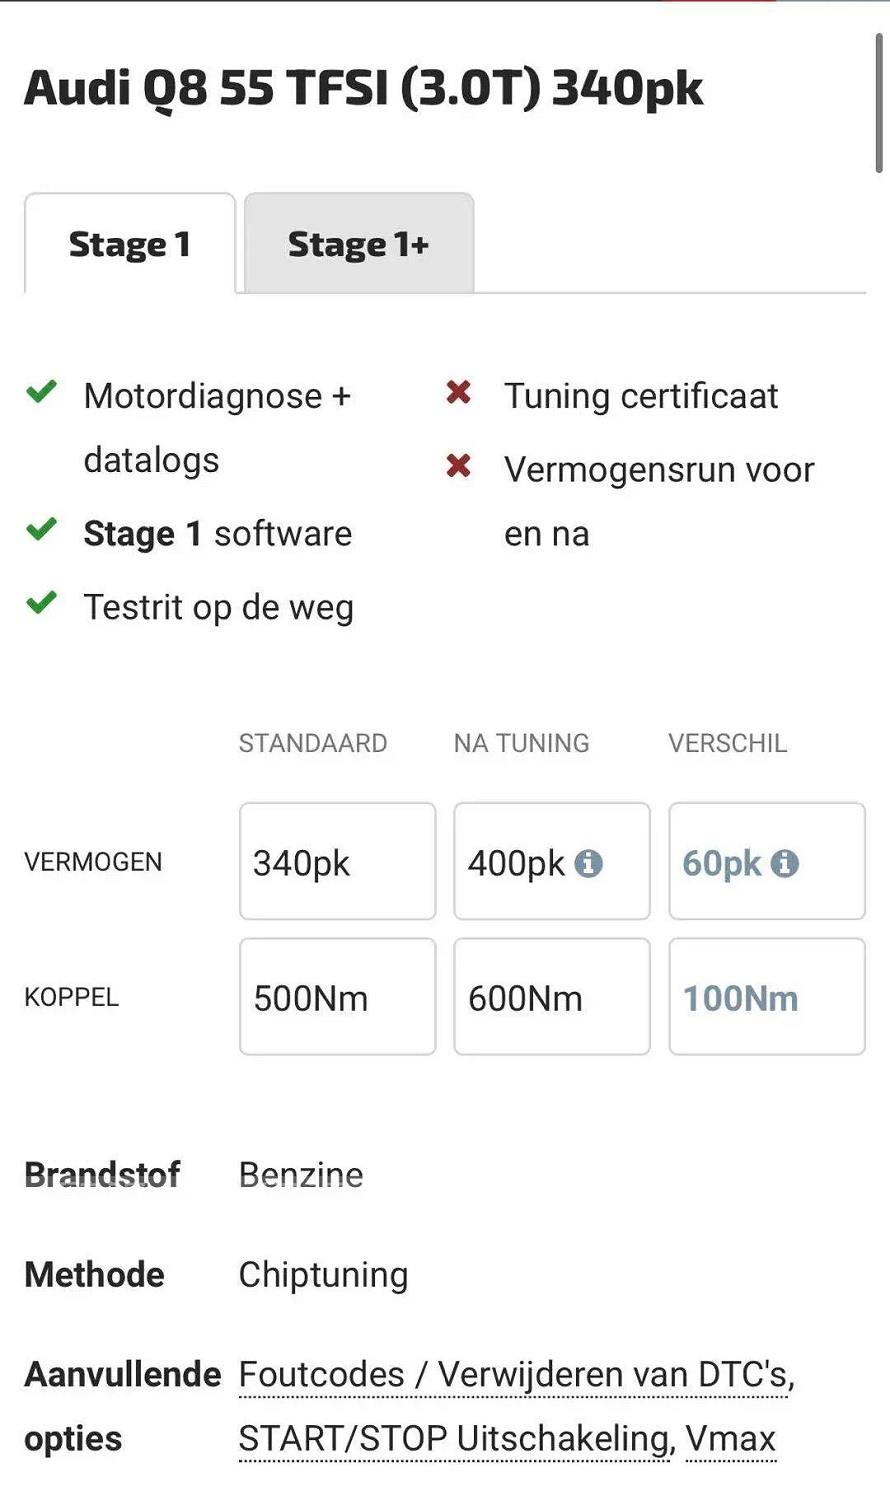This screenshot has width=890, height=1505.
Task: Click the 100Nm verschil box
Action: tap(767, 996)
